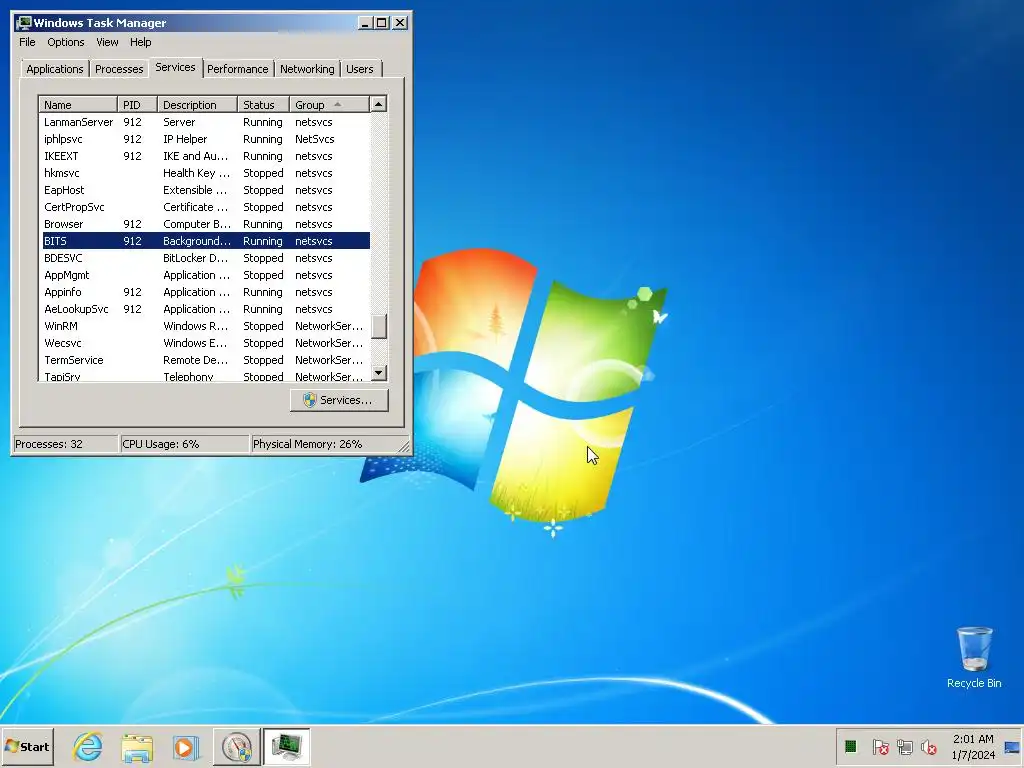Select the EapHost service row
1024x768 pixels.
tap(206, 190)
